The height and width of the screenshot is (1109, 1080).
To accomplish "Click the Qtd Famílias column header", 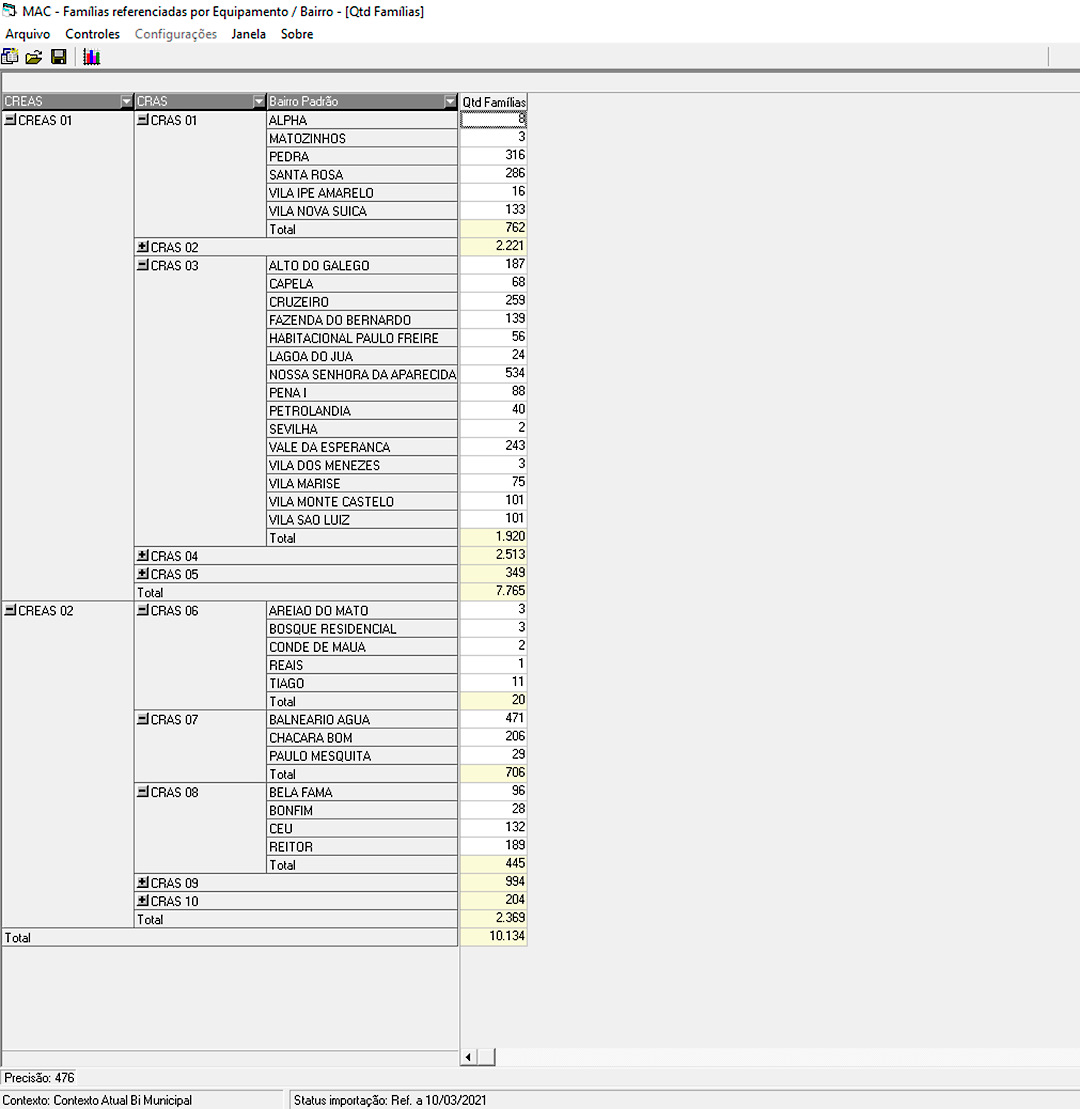I will pyautogui.click(x=494, y=102).
